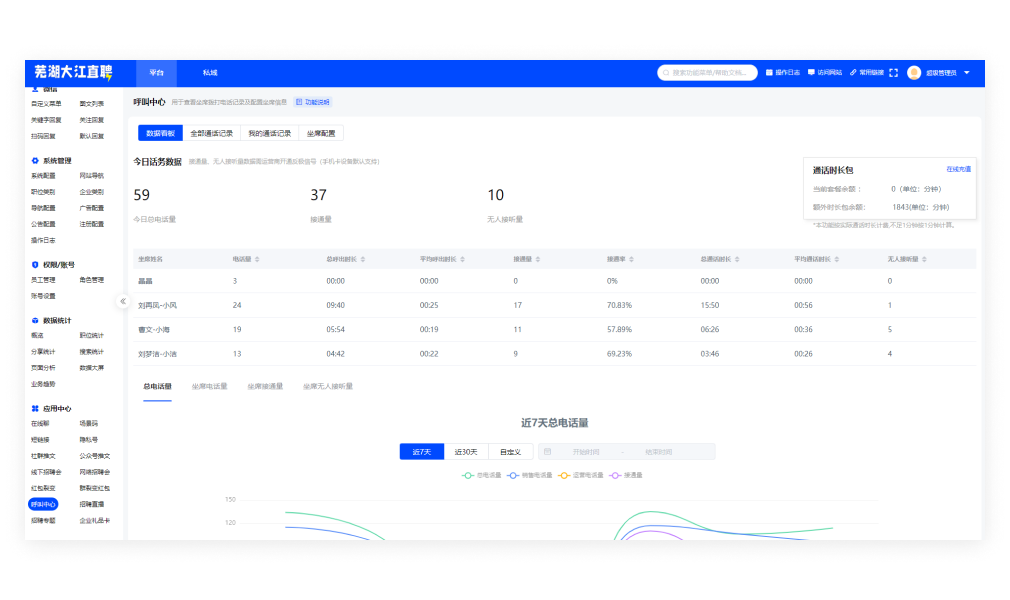Click the fullscreen toggle icon in header

click(x=893, y=73)
